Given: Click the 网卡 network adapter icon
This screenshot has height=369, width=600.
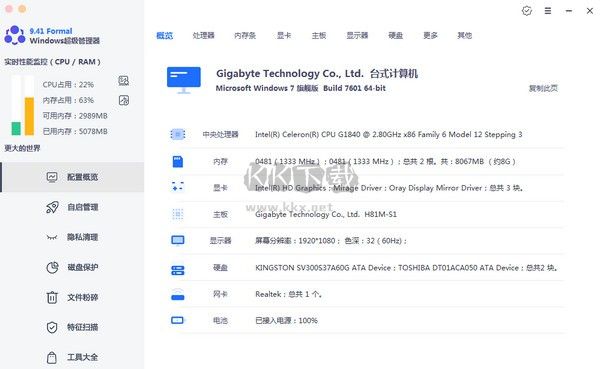Looking at the screenshot, I should (178, 294).
